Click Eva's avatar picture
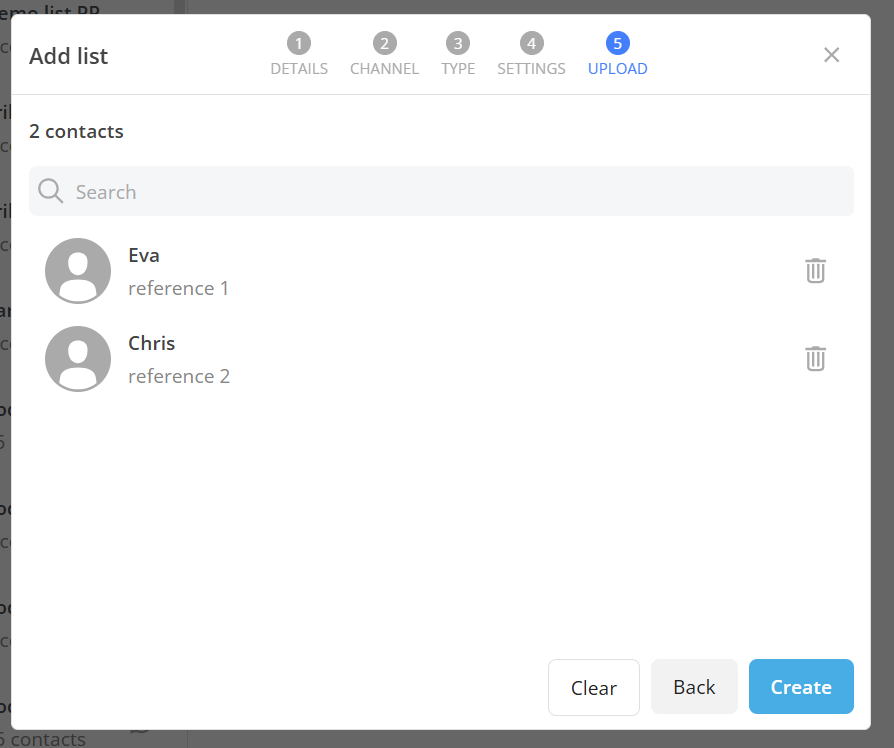Screen dimensions: 894x748 point(78,271)
